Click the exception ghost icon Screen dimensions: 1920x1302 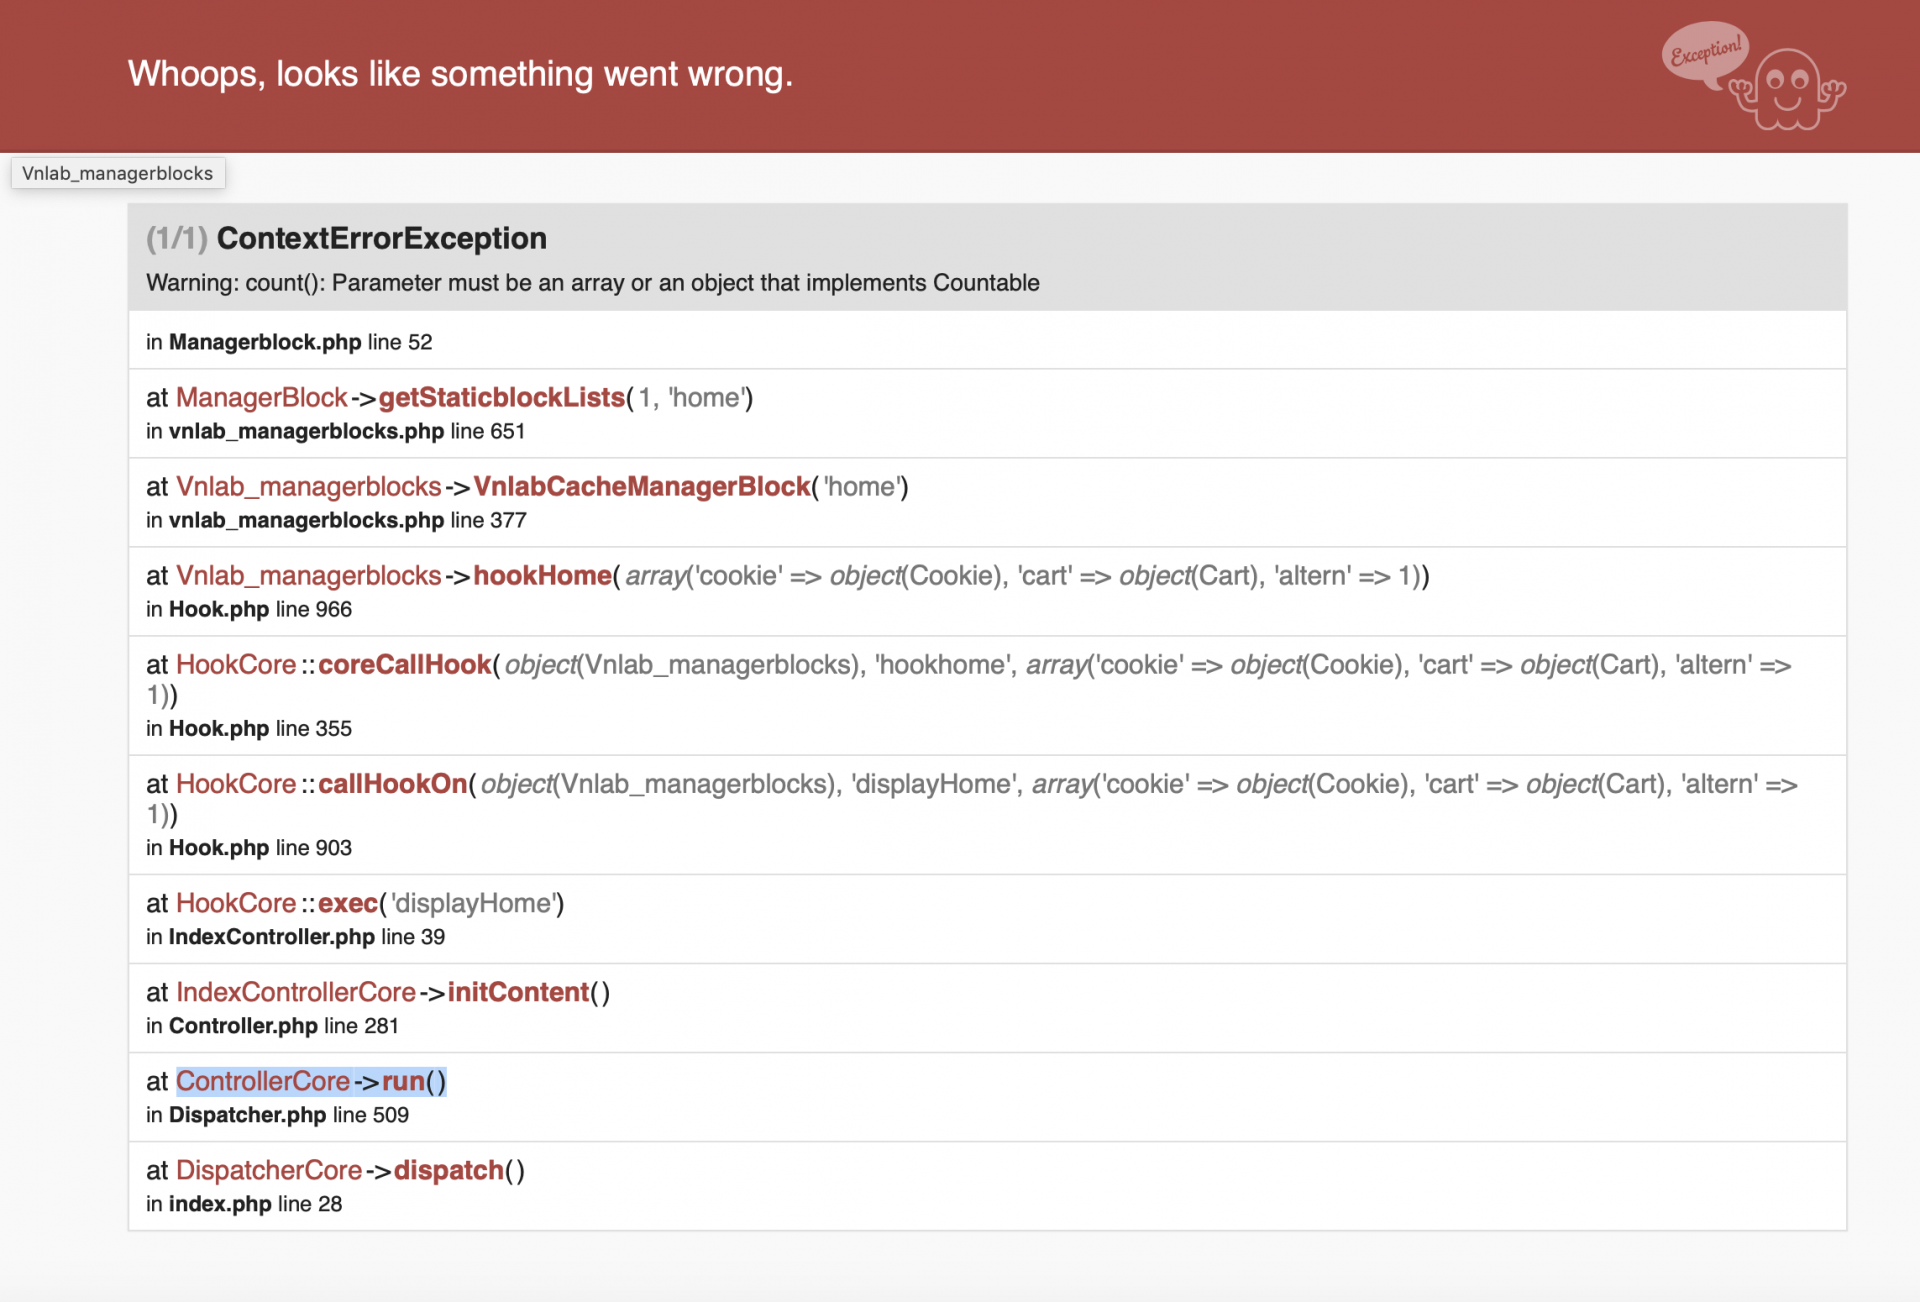pyautogui.click(x=1790, y=90)
